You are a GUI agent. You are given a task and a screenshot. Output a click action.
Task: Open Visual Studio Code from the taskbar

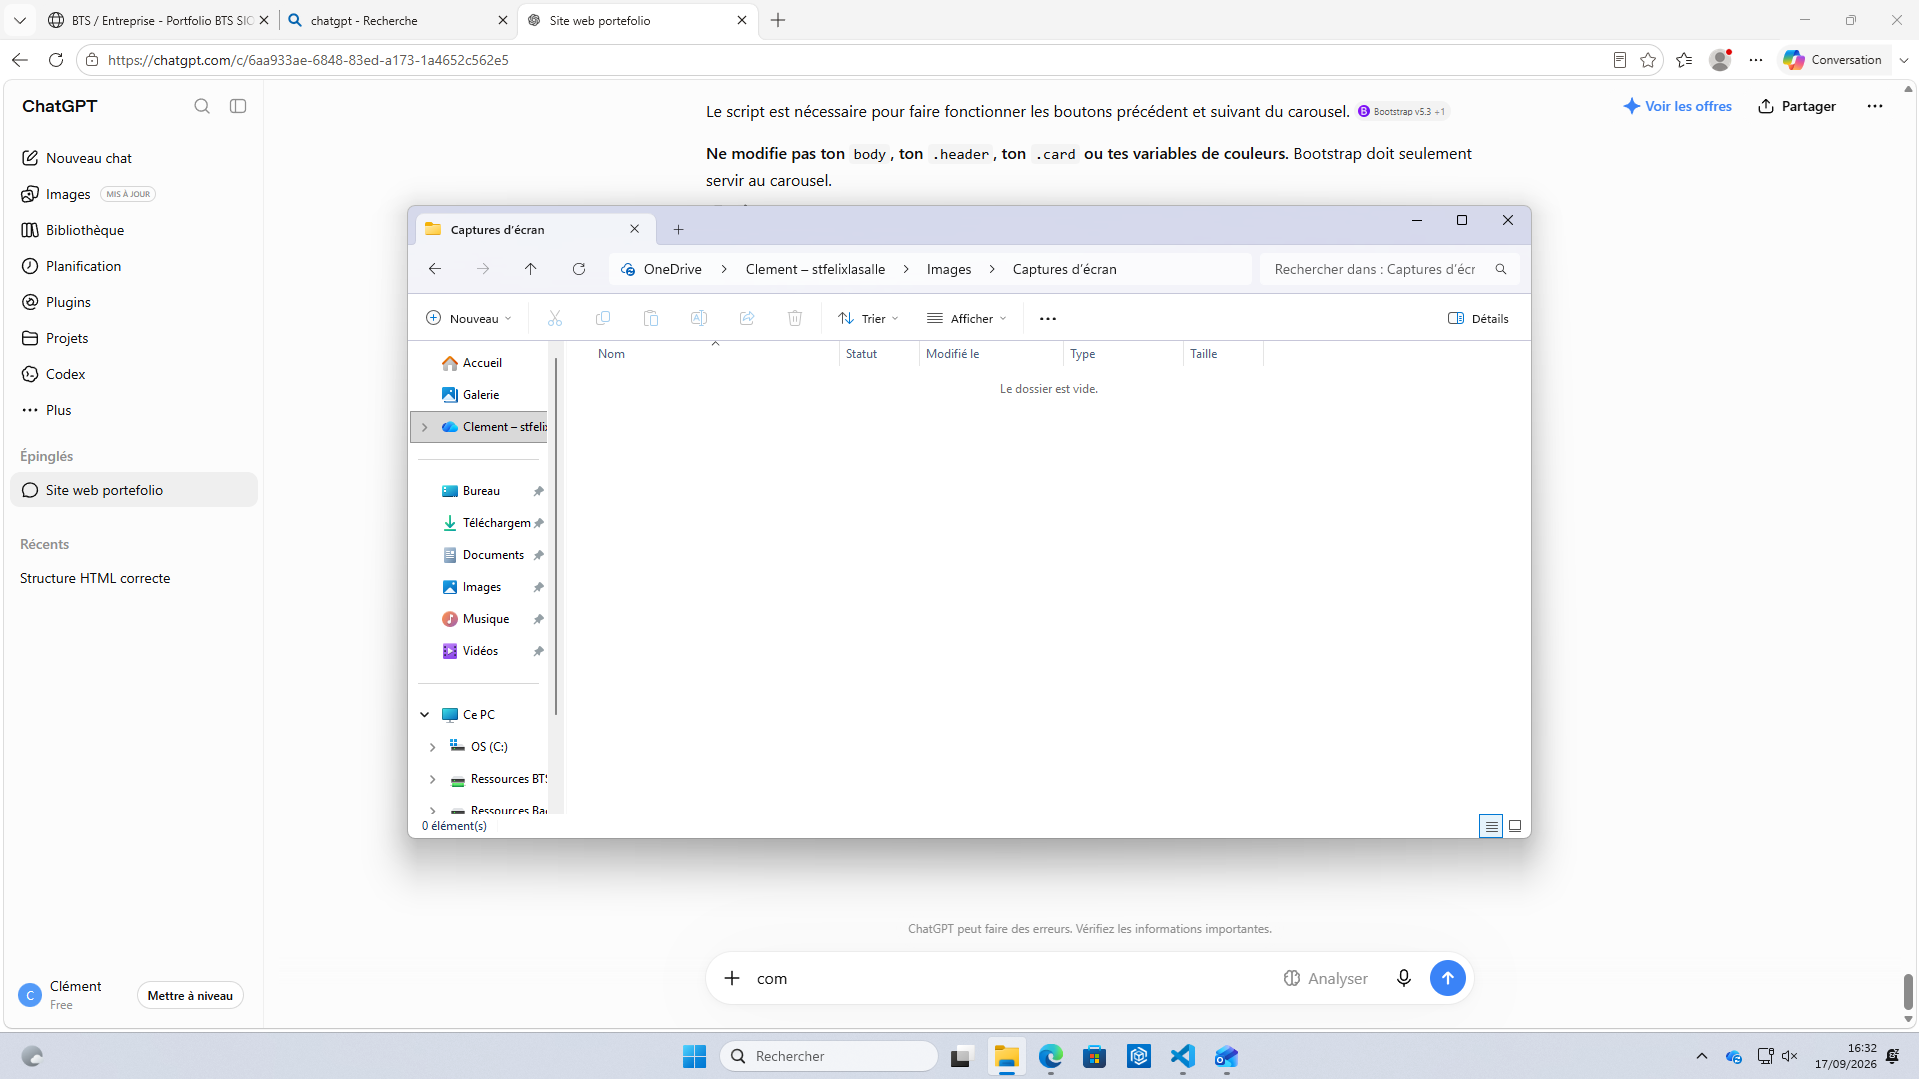[1183, 1056]
